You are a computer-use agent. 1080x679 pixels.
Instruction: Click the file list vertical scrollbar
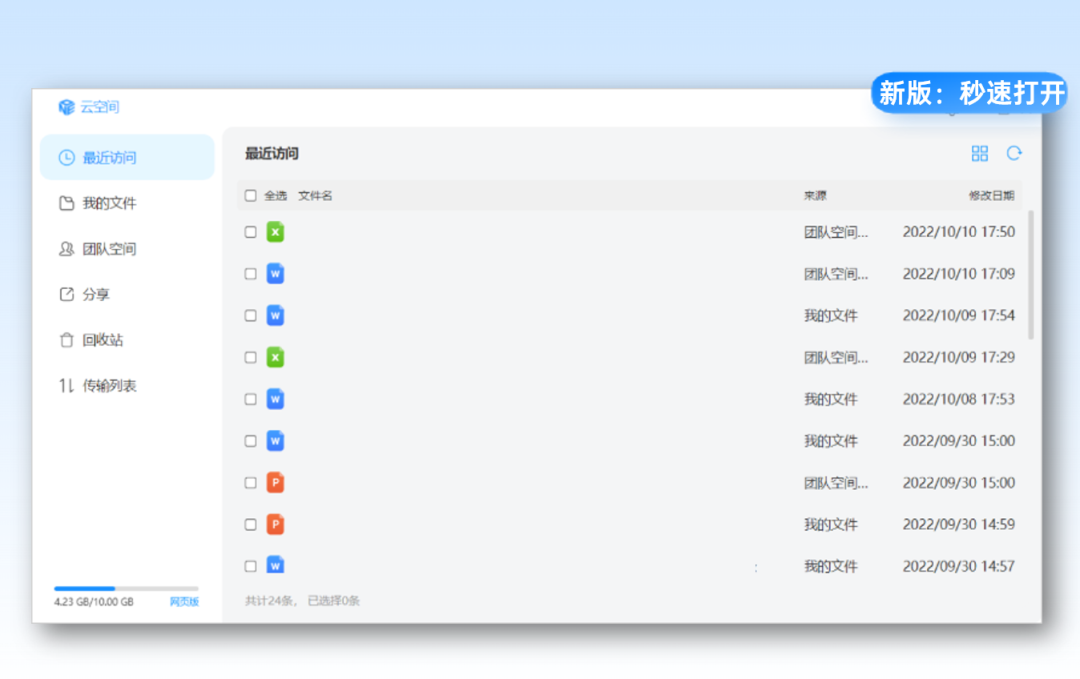(1030, 275)
